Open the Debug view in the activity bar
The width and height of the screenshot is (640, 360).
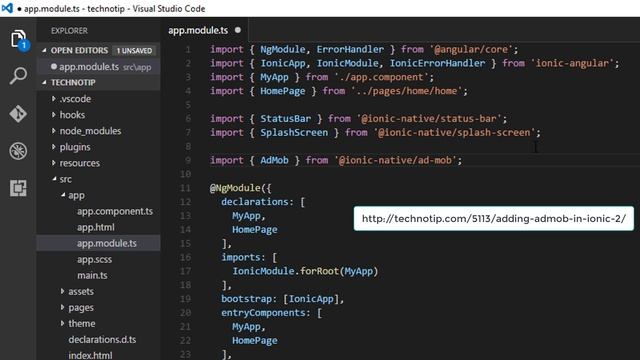(x=18, y=151)
